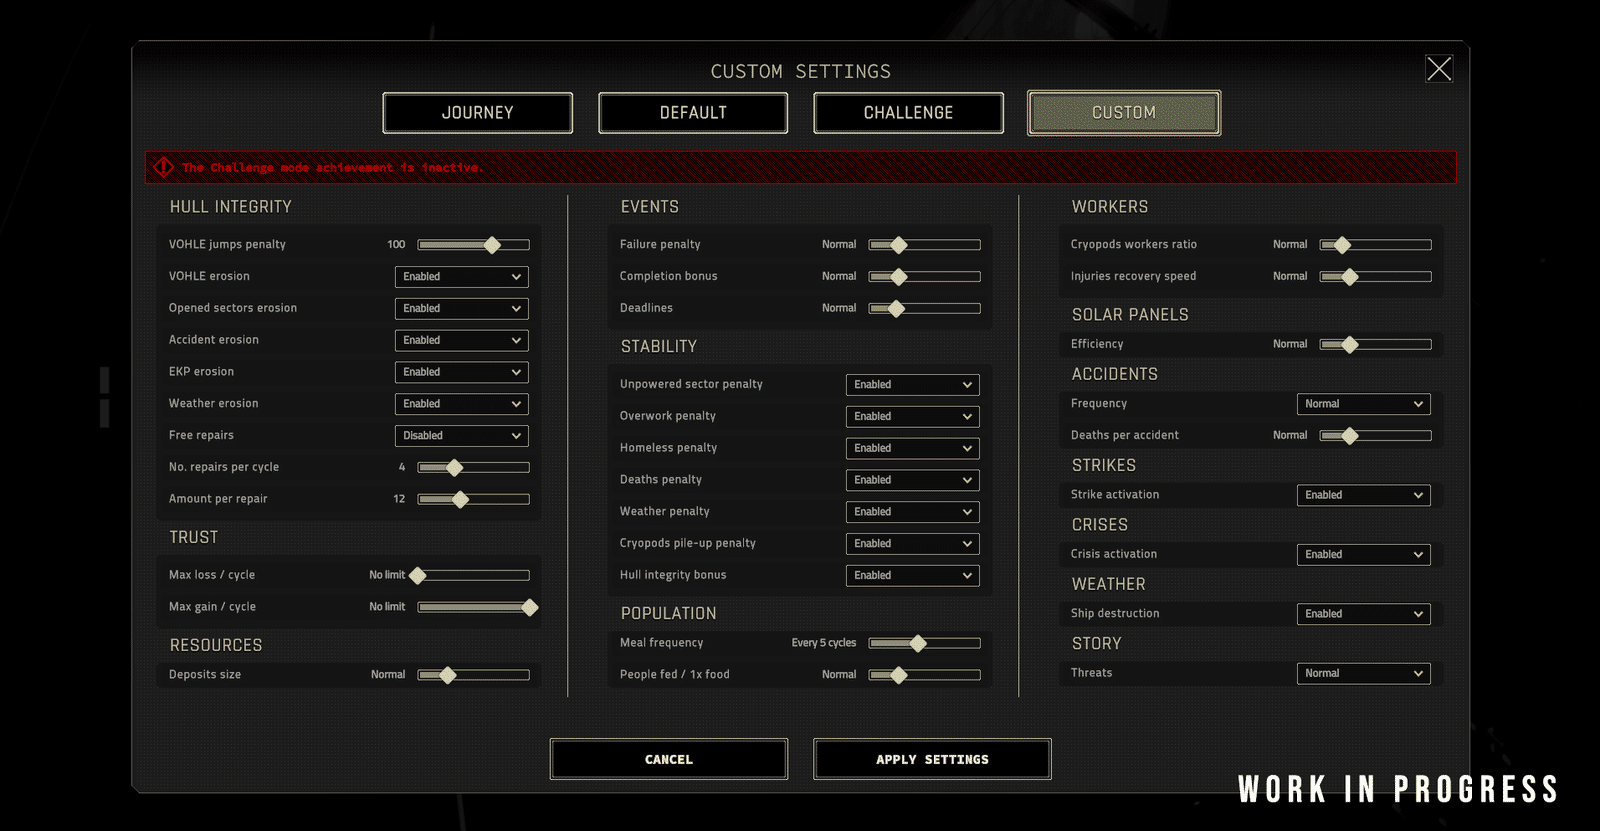Expand the Story Threats dropdown
Image resolution: width=1600 pixels, height=831 pixels.
(x=1364, y=674)
